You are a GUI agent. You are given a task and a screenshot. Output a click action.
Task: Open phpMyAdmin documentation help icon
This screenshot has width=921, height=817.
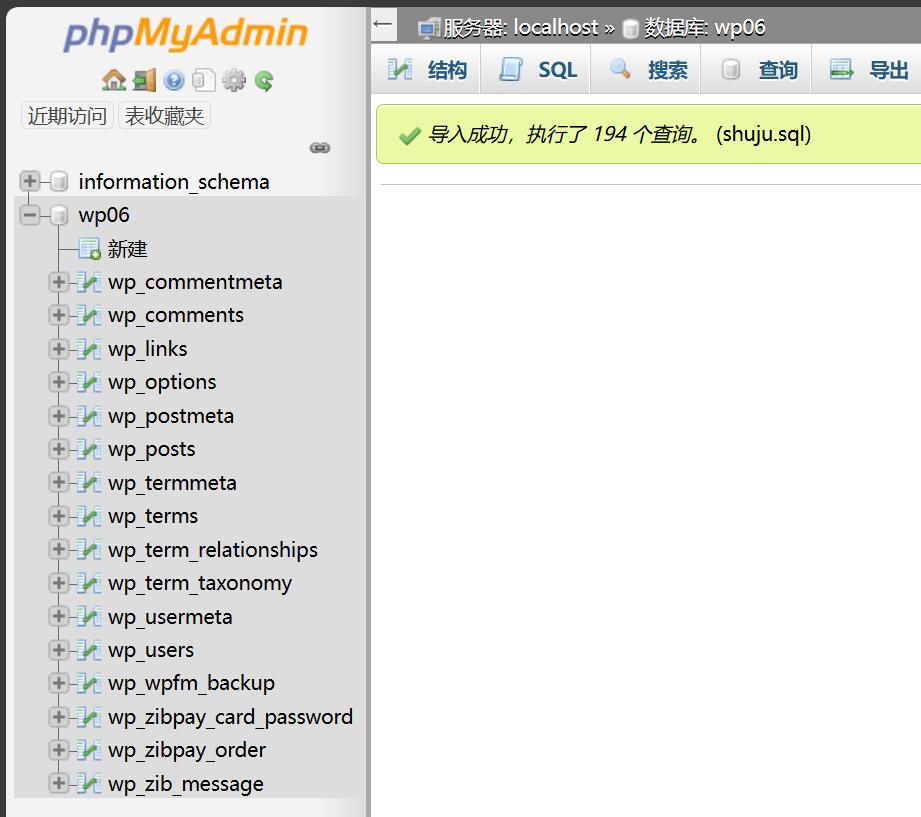[174, 81]
